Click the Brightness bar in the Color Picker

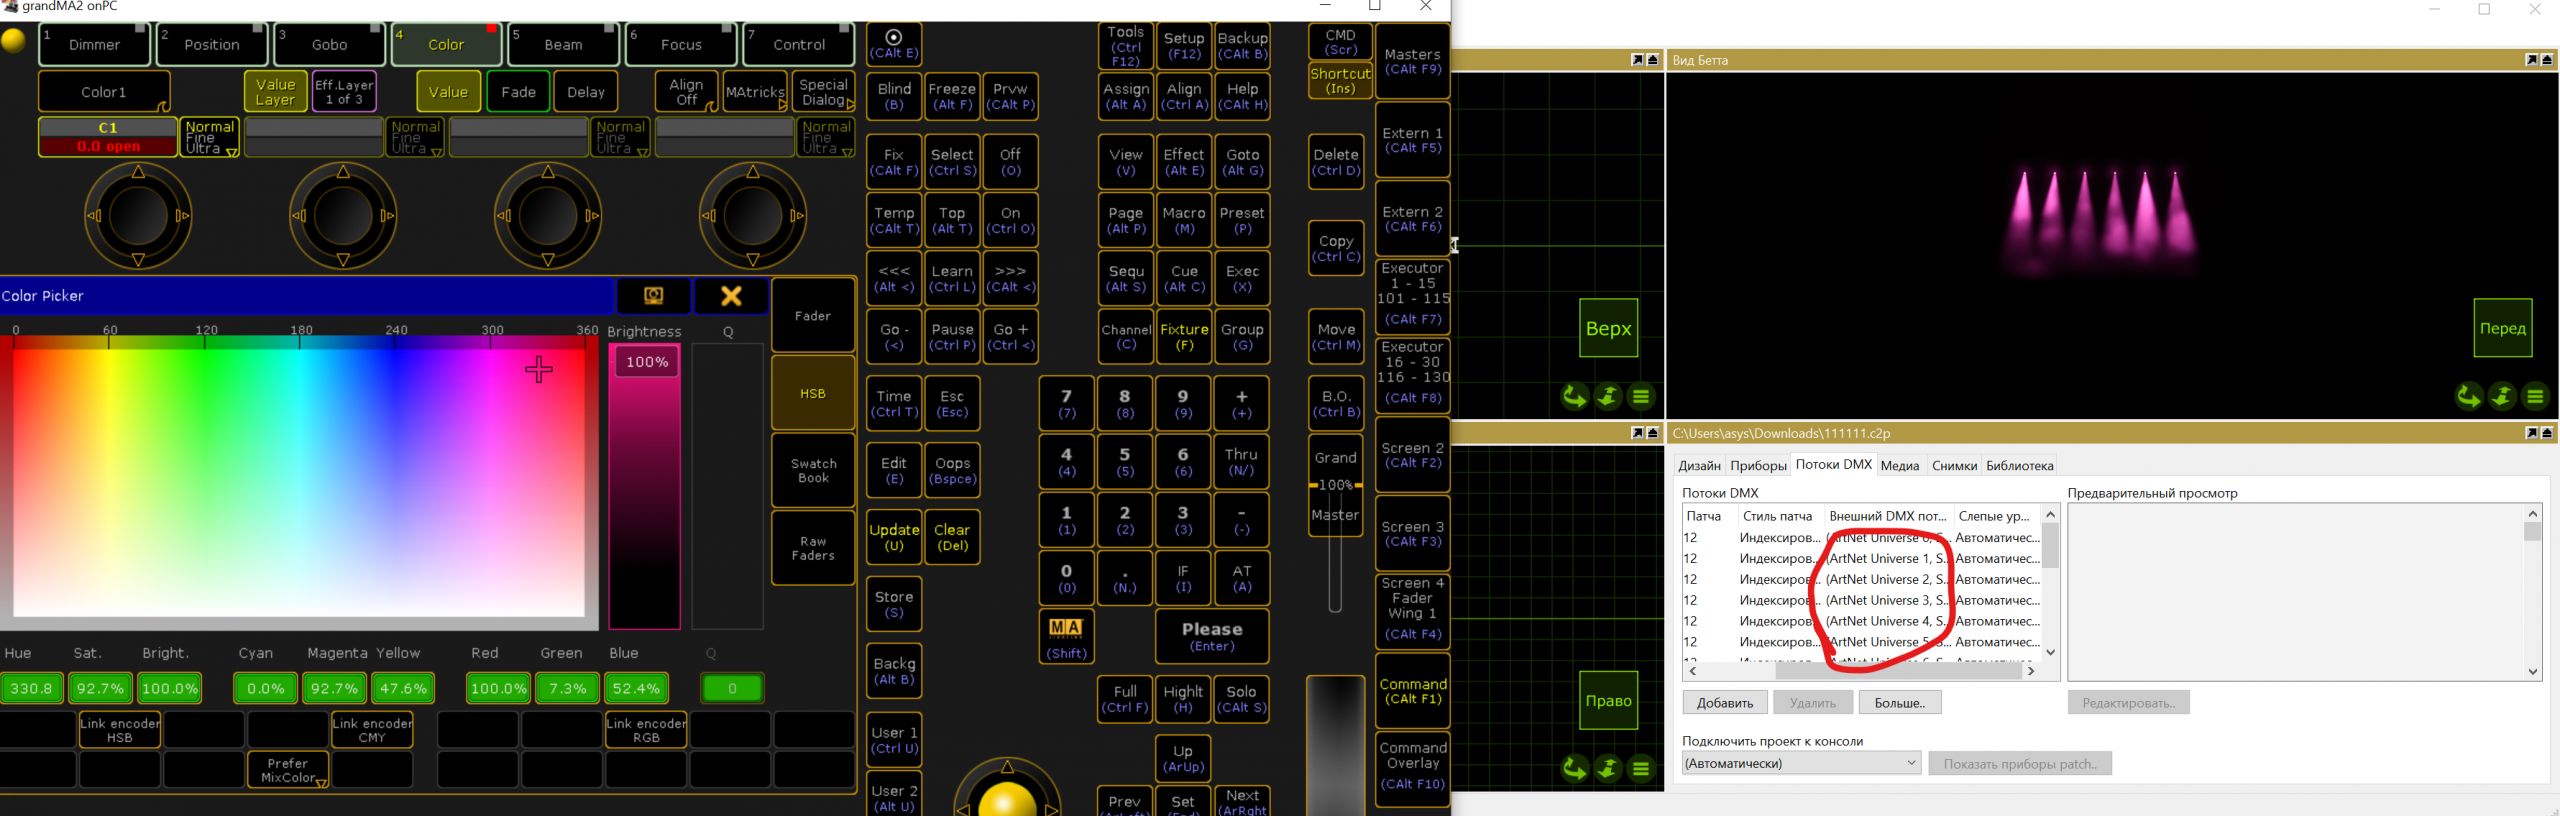(x=645, y=487)
